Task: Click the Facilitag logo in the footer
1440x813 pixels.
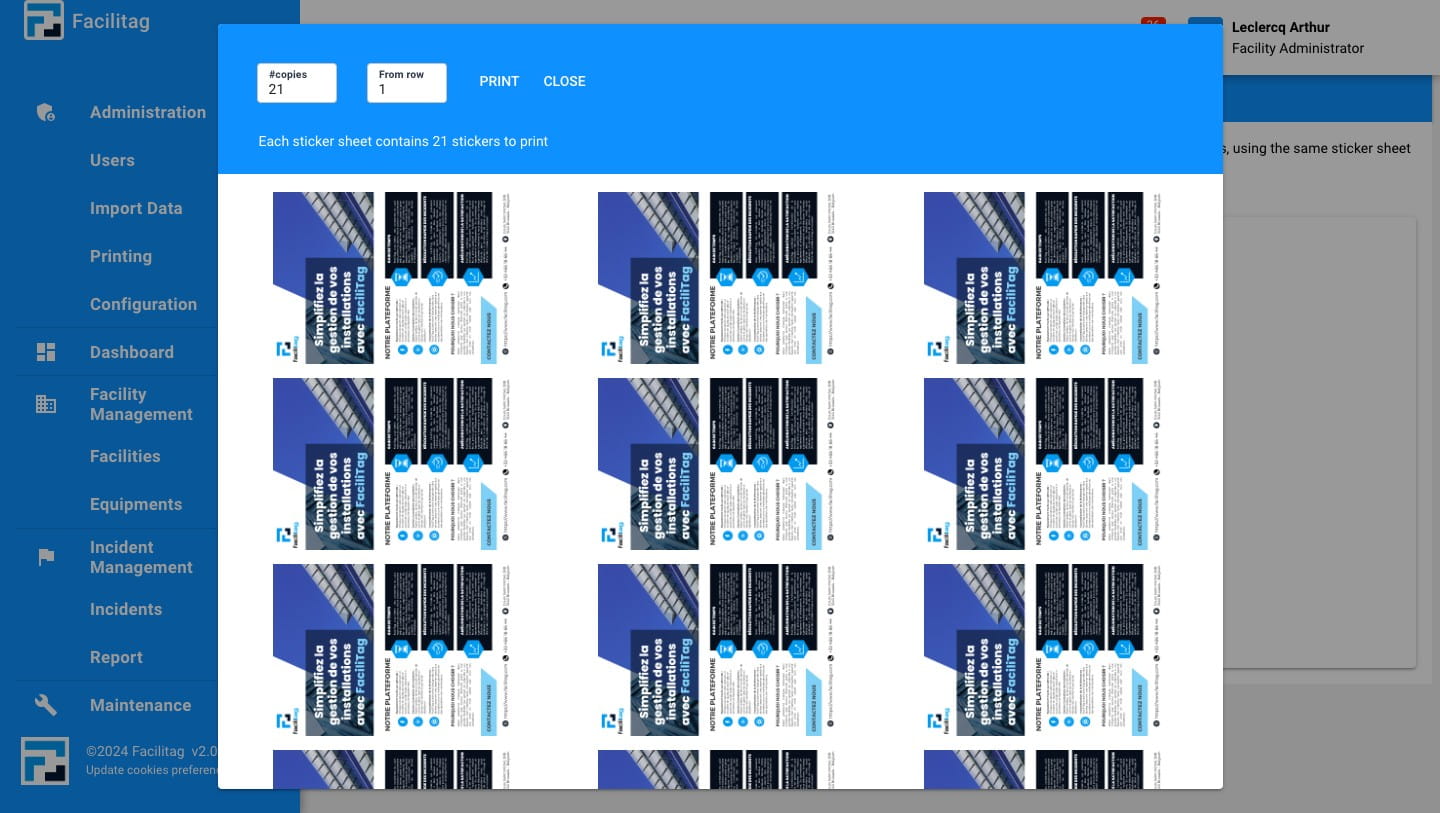Action: (x=43, y=760)
